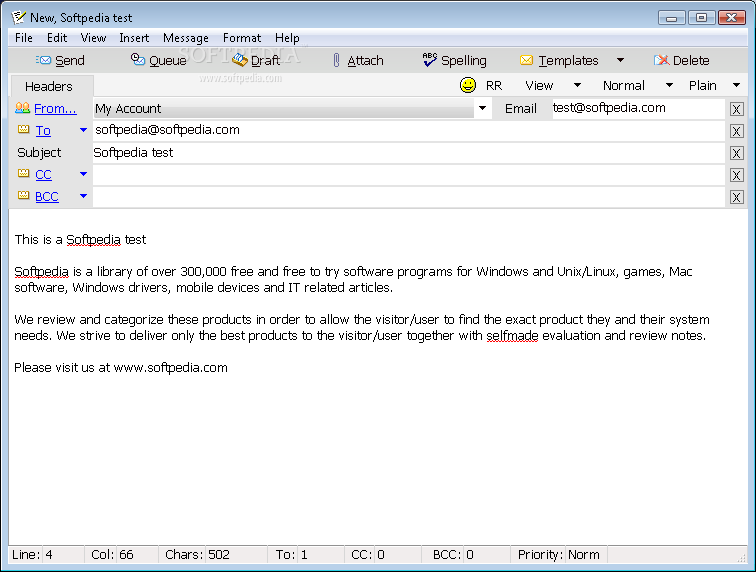The width and height of the screenshot is (756, 572).
Task: Toggle RR read receipt
Action: 494,86
